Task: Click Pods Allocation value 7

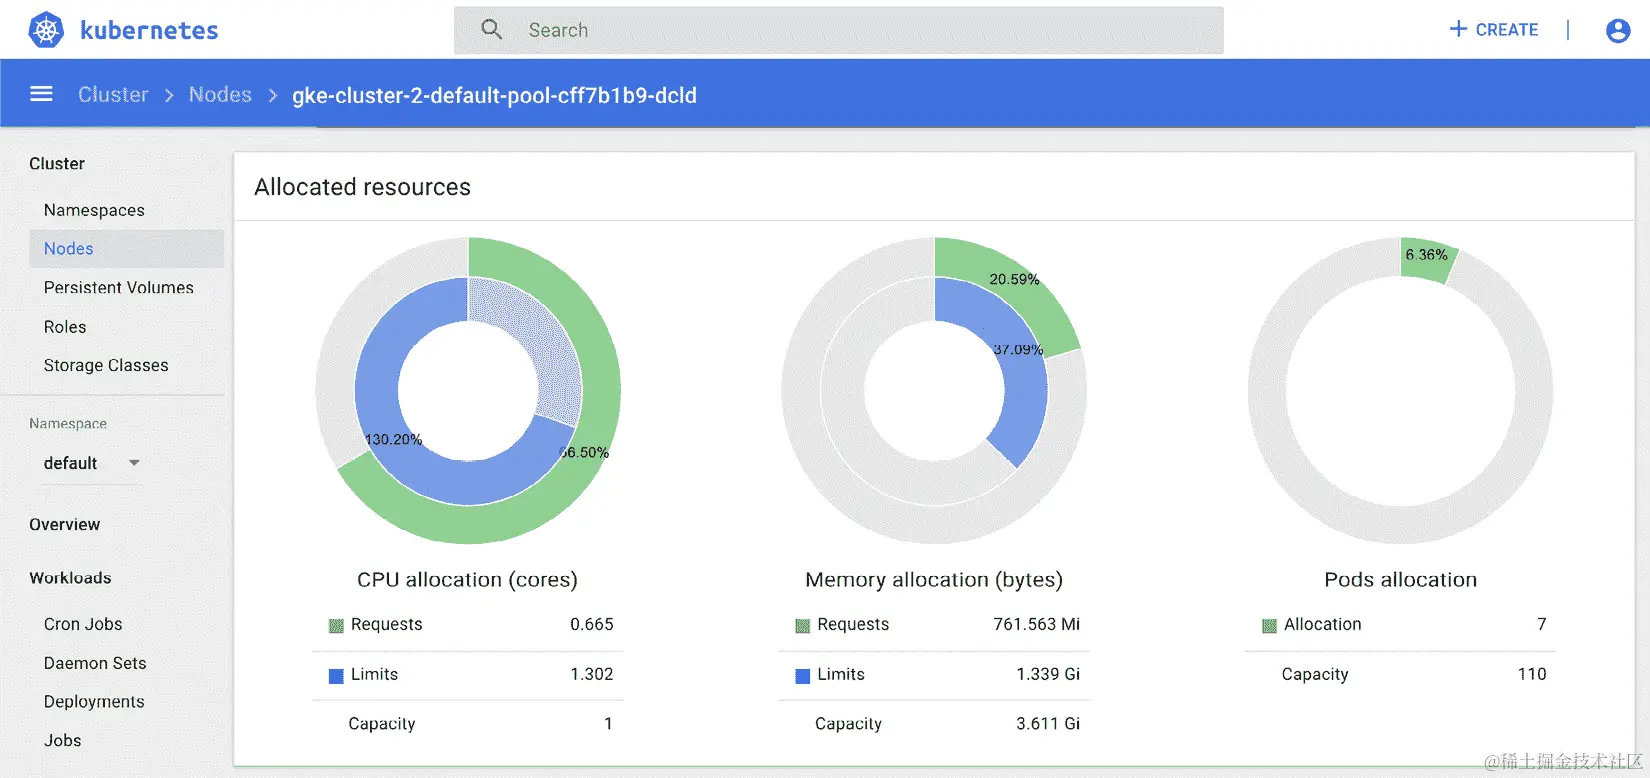Action: tap(1542, 624)
